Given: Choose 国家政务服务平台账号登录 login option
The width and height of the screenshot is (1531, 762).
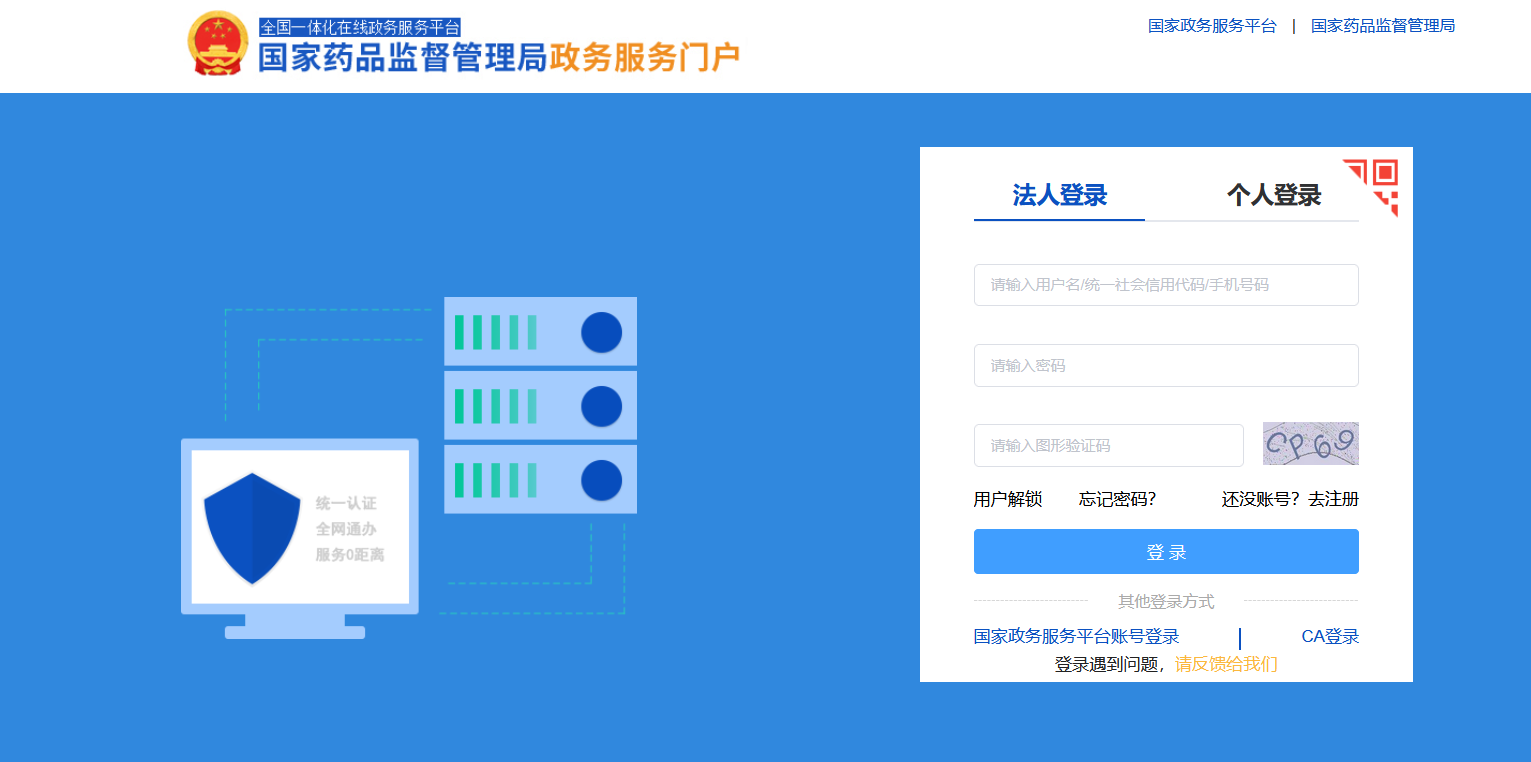Looking at the screenshot, I should [1076, 636].
